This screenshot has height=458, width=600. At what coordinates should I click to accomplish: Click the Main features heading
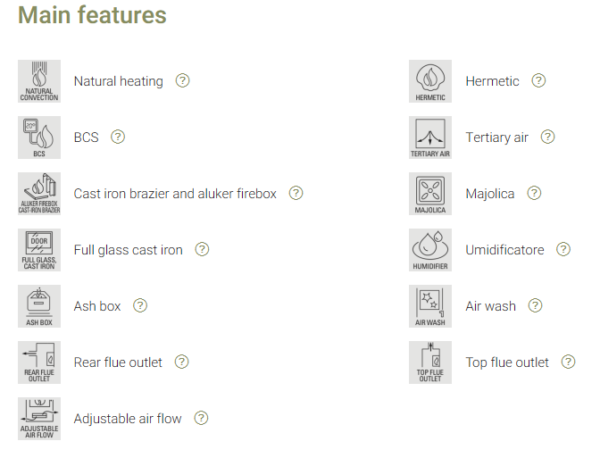tap(93, 16)
